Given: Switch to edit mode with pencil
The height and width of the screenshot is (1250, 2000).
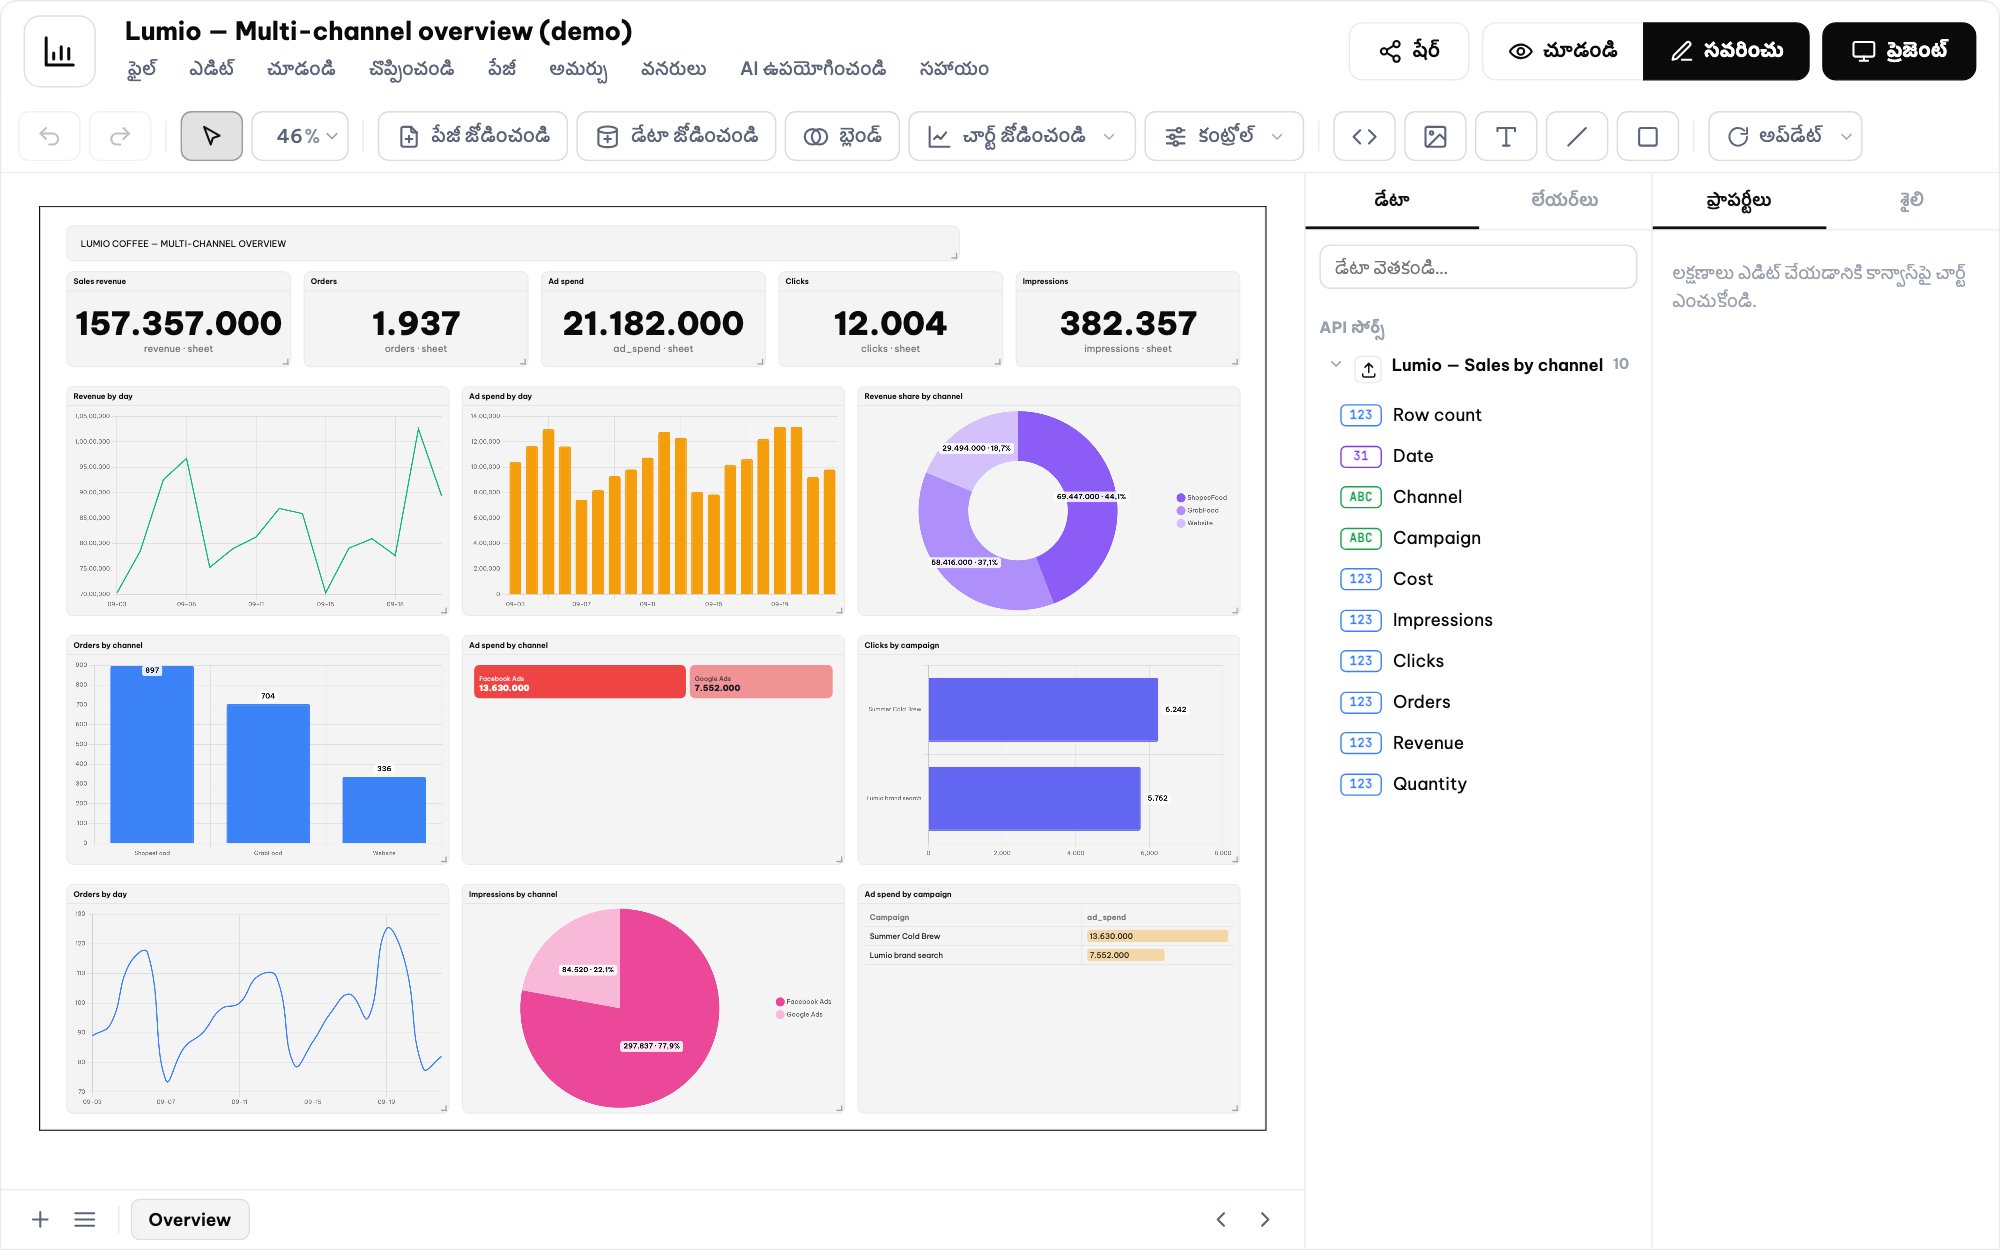Looking at the screenshot, I should 1726,51.
